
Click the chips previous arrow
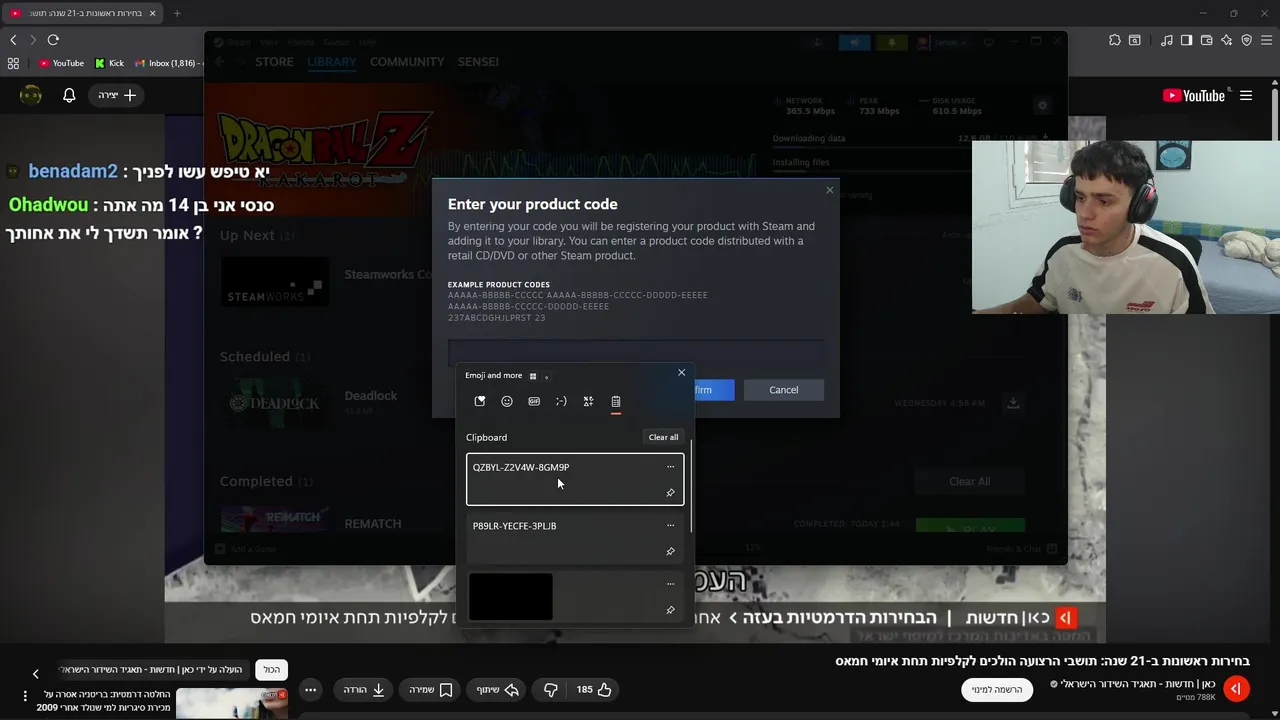click(35, 674)
